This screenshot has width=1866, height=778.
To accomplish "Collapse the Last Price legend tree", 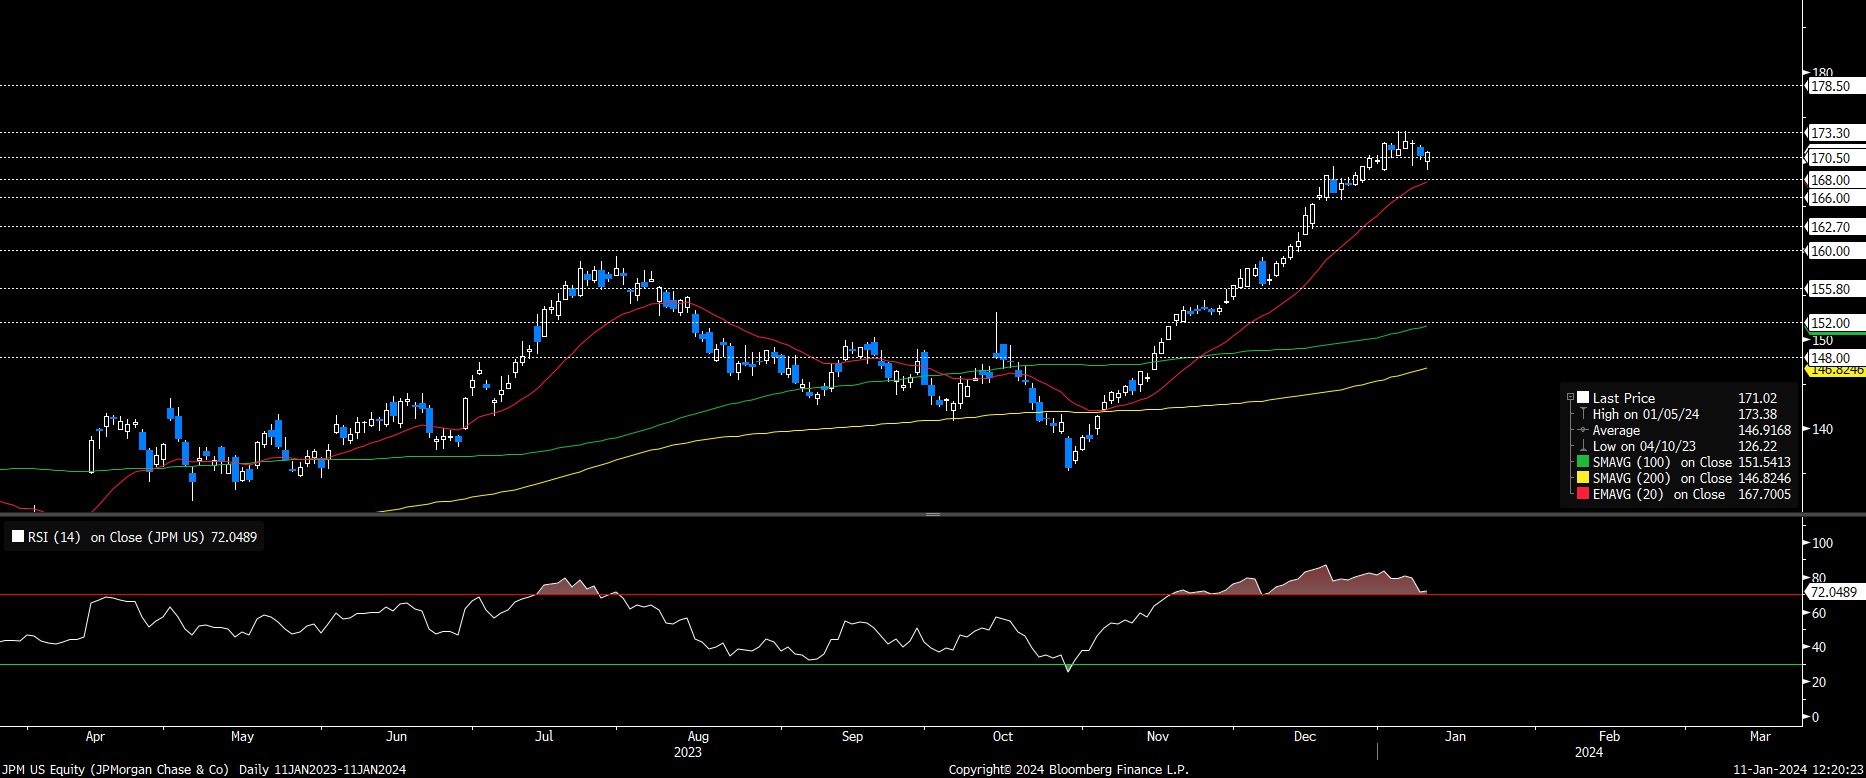I will click(1570, 398).
